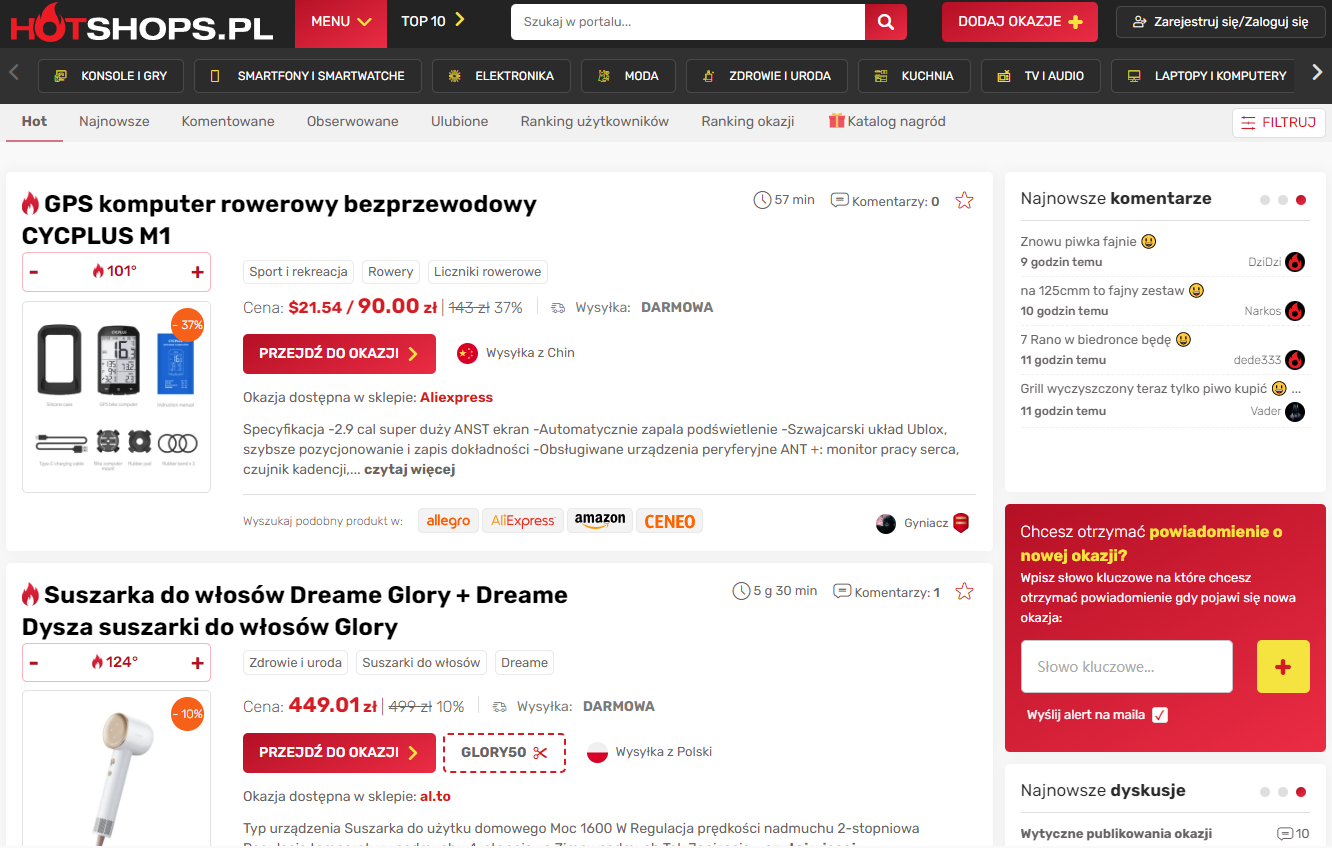Click the HotShops.pl logo

(142, 23)
